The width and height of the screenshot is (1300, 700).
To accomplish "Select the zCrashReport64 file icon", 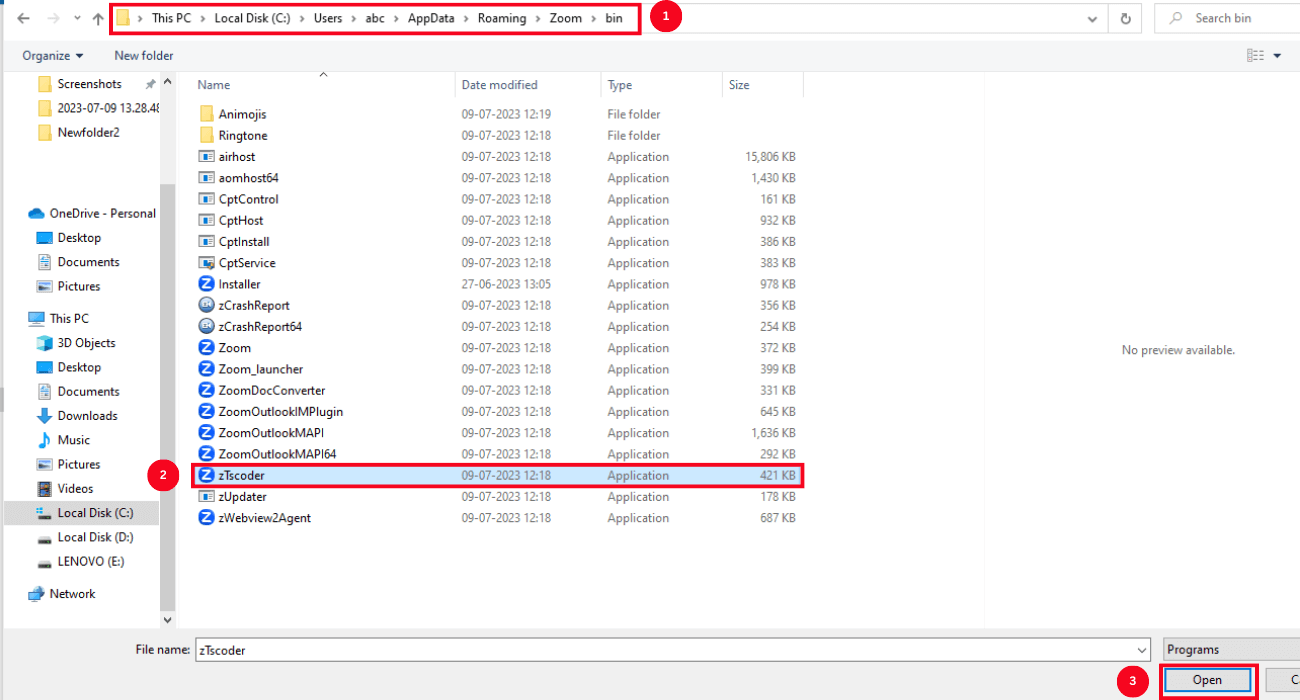I will 207,327.
